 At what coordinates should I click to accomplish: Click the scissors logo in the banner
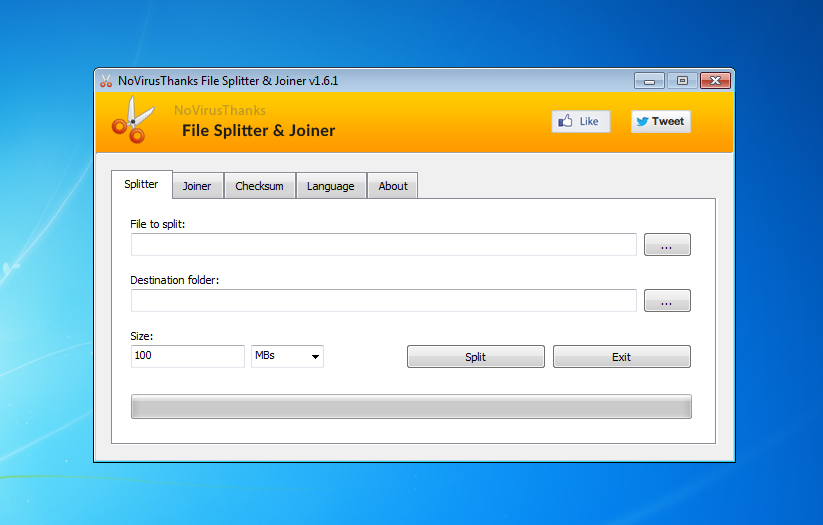point(133,120)
